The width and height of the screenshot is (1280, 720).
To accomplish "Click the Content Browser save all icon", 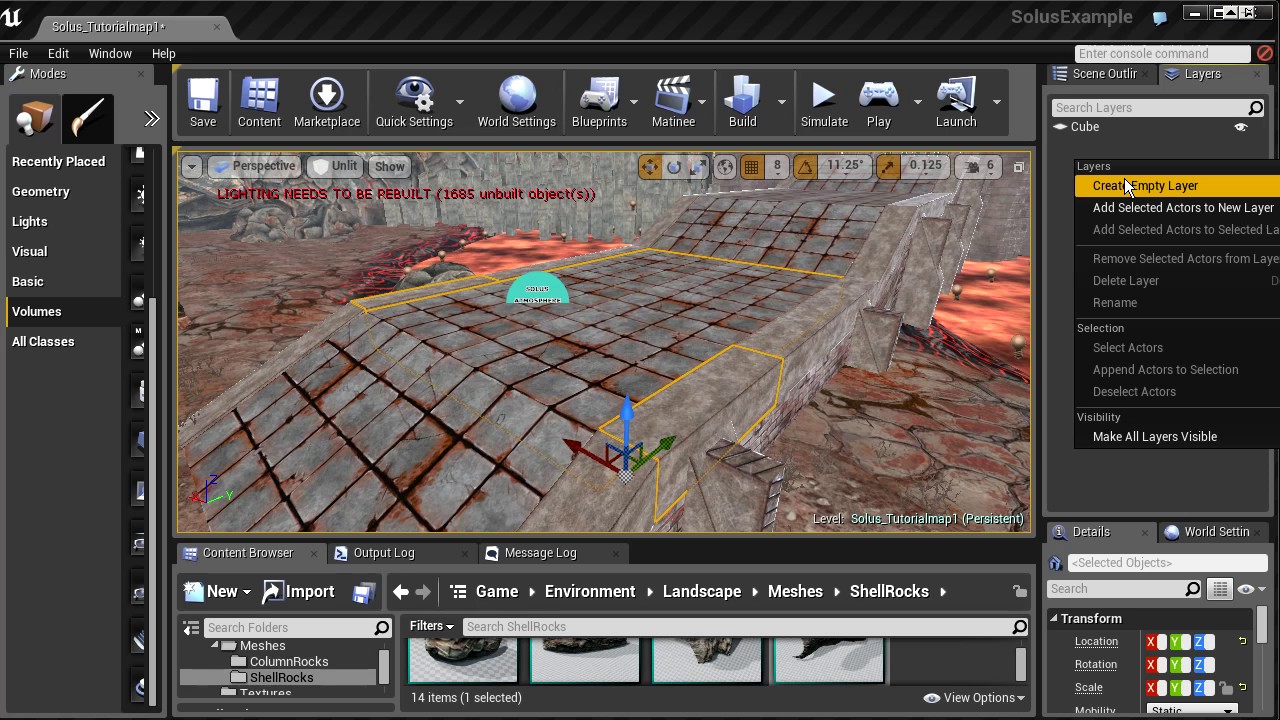I will click(363, 592).
